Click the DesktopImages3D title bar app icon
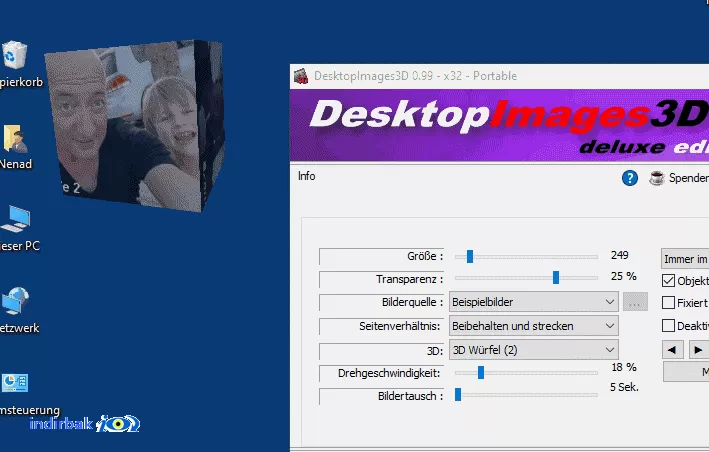This screenshot has width=709, height=452. [301, 76]
